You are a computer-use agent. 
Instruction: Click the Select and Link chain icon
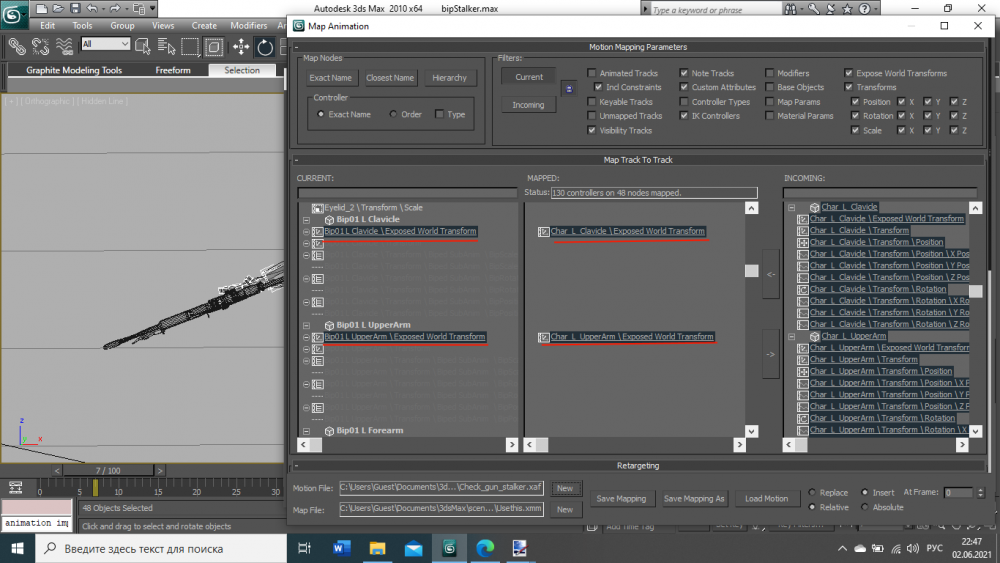click(x=16, y=46)
